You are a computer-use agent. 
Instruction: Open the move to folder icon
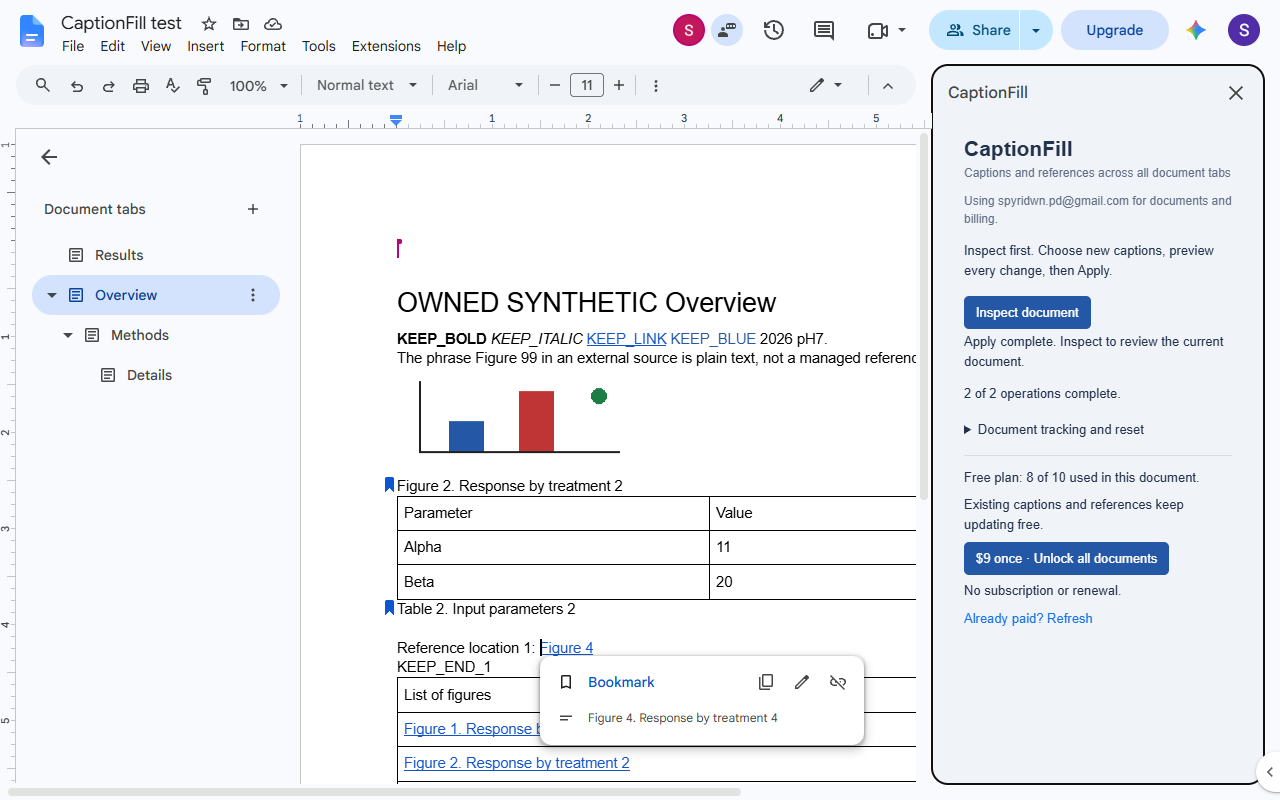[x=240, y=24]
